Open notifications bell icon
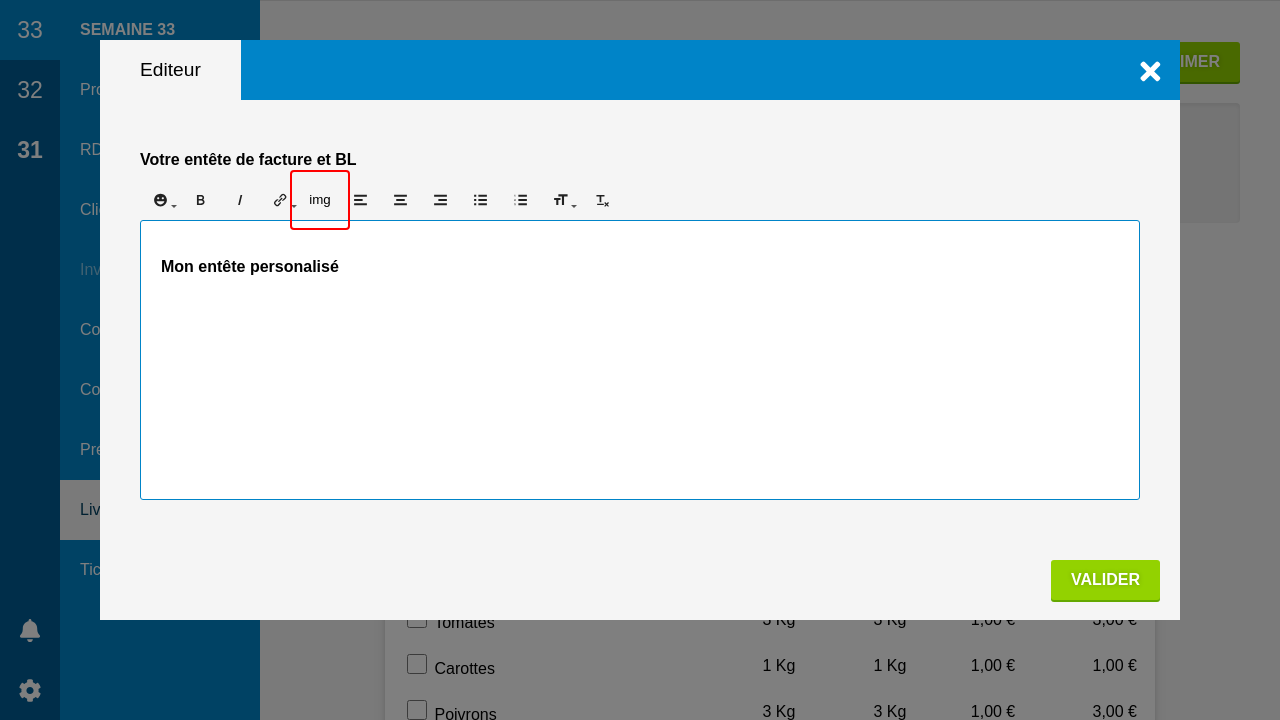 coord(30,630)
